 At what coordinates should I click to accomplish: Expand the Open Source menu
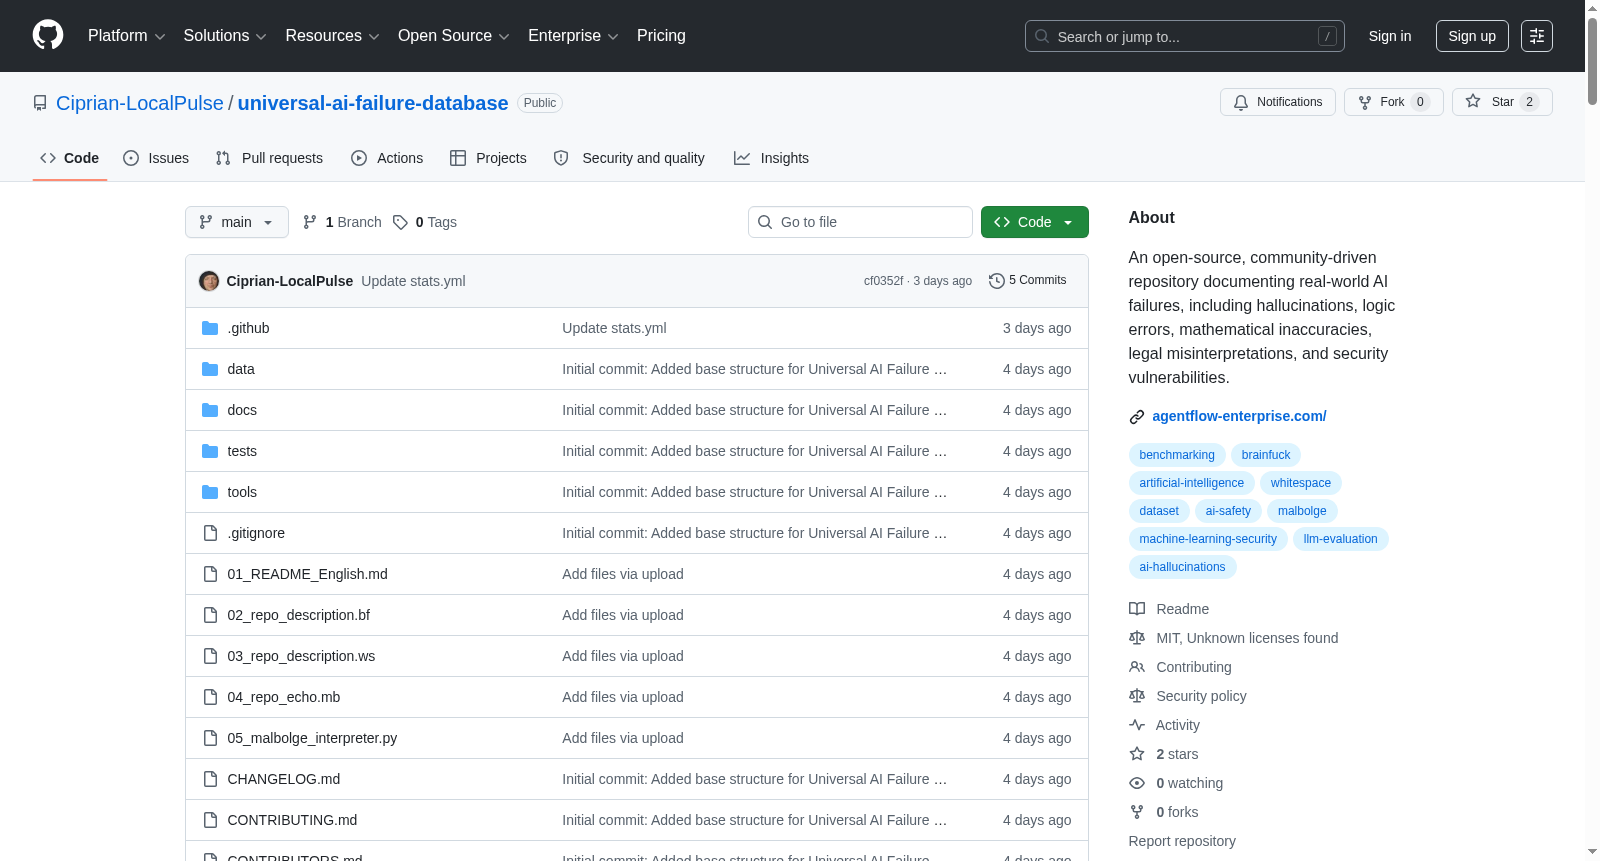tap(454, 36)
